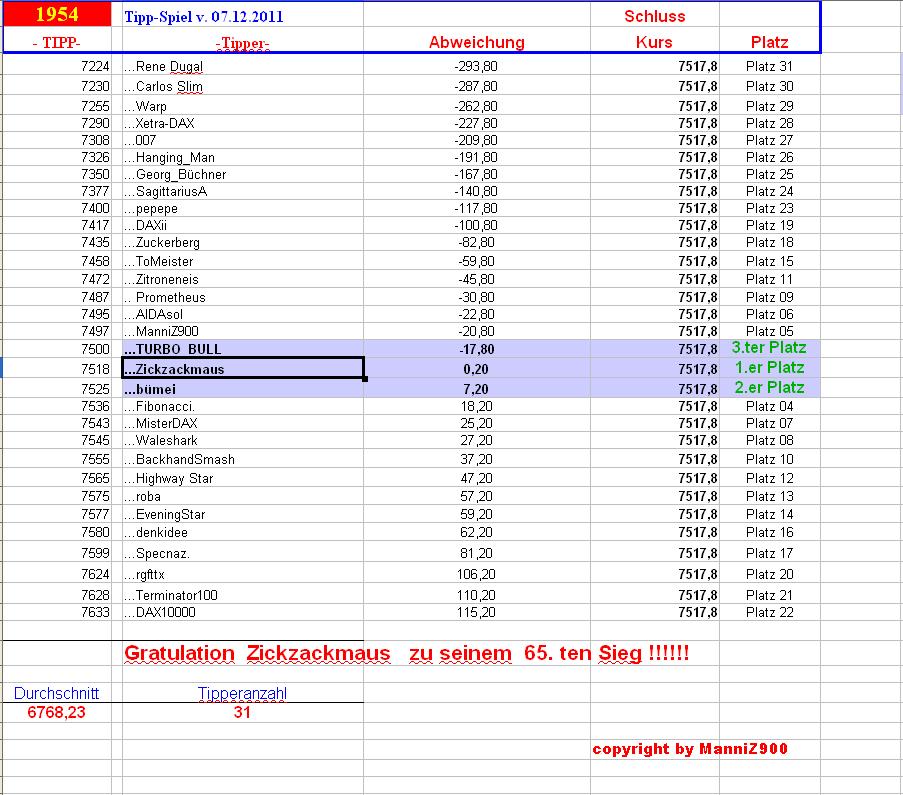Select the AIDAsol cell
This screenshot has height=795, width=903.
(242, 315)
